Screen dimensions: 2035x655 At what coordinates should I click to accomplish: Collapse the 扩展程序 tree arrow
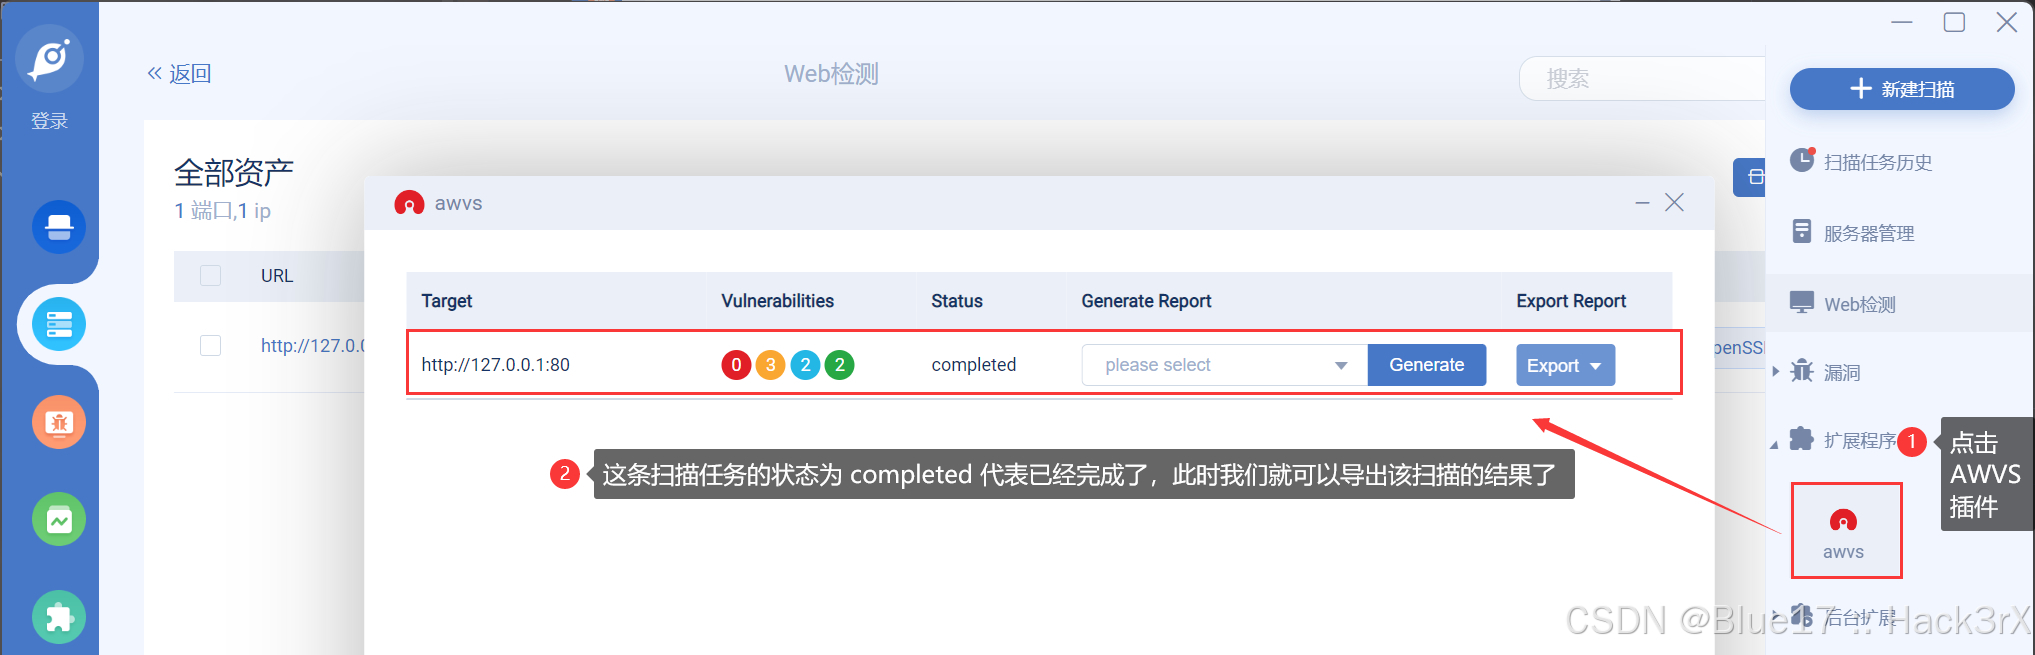click(x=1775, y=444)
